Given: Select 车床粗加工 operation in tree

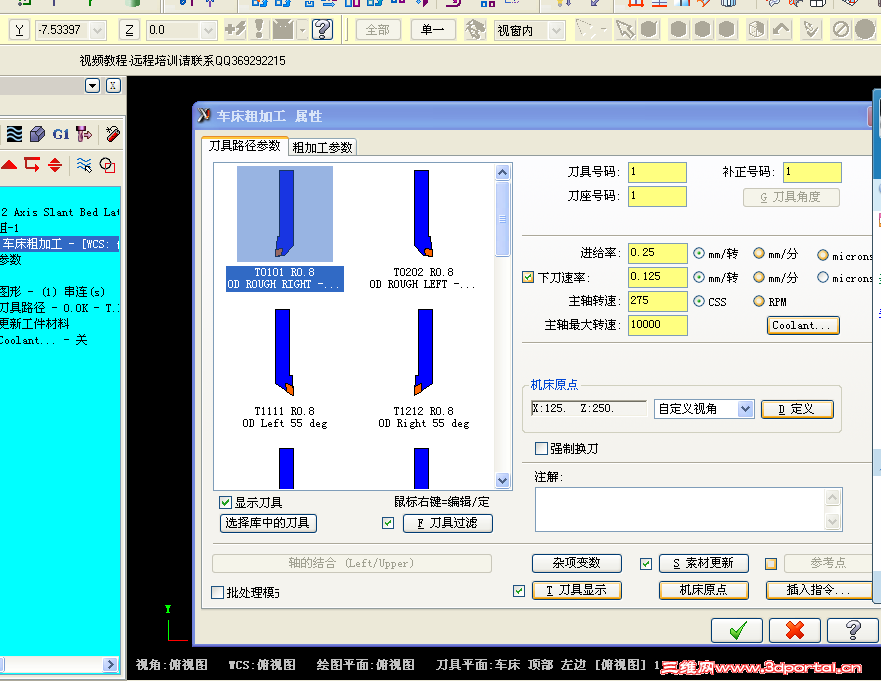Looking at the screenshot, I should [59, 244].
